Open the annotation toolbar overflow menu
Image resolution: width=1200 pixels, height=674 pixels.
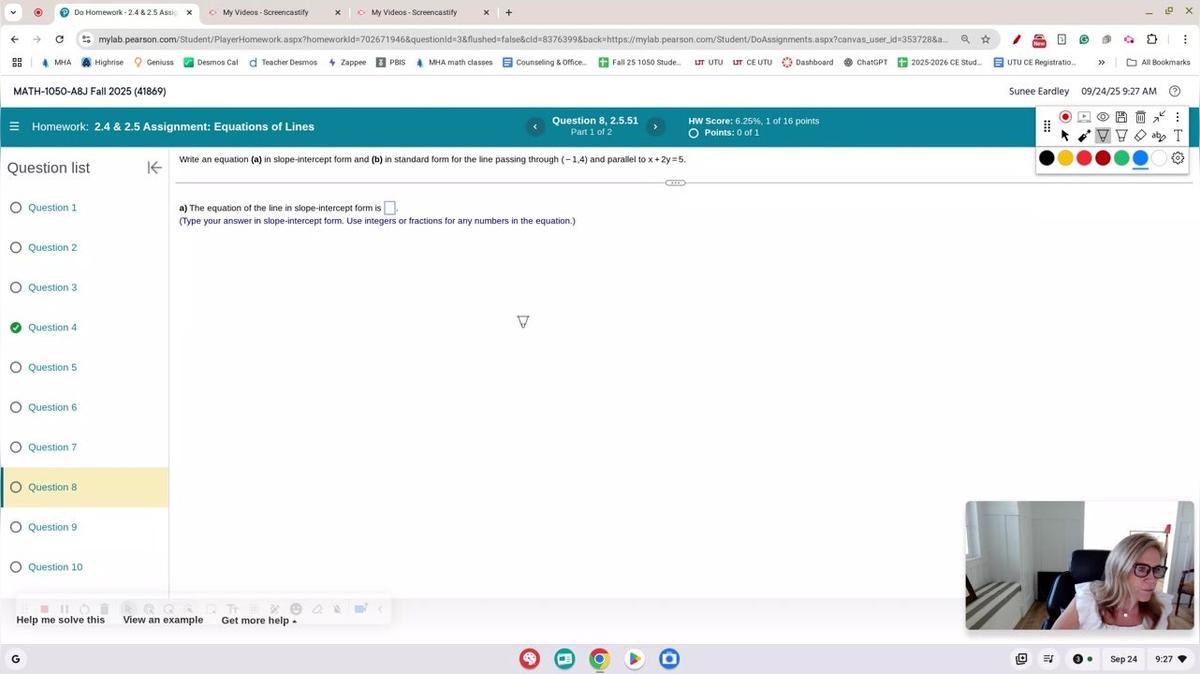coord(1177,117)
